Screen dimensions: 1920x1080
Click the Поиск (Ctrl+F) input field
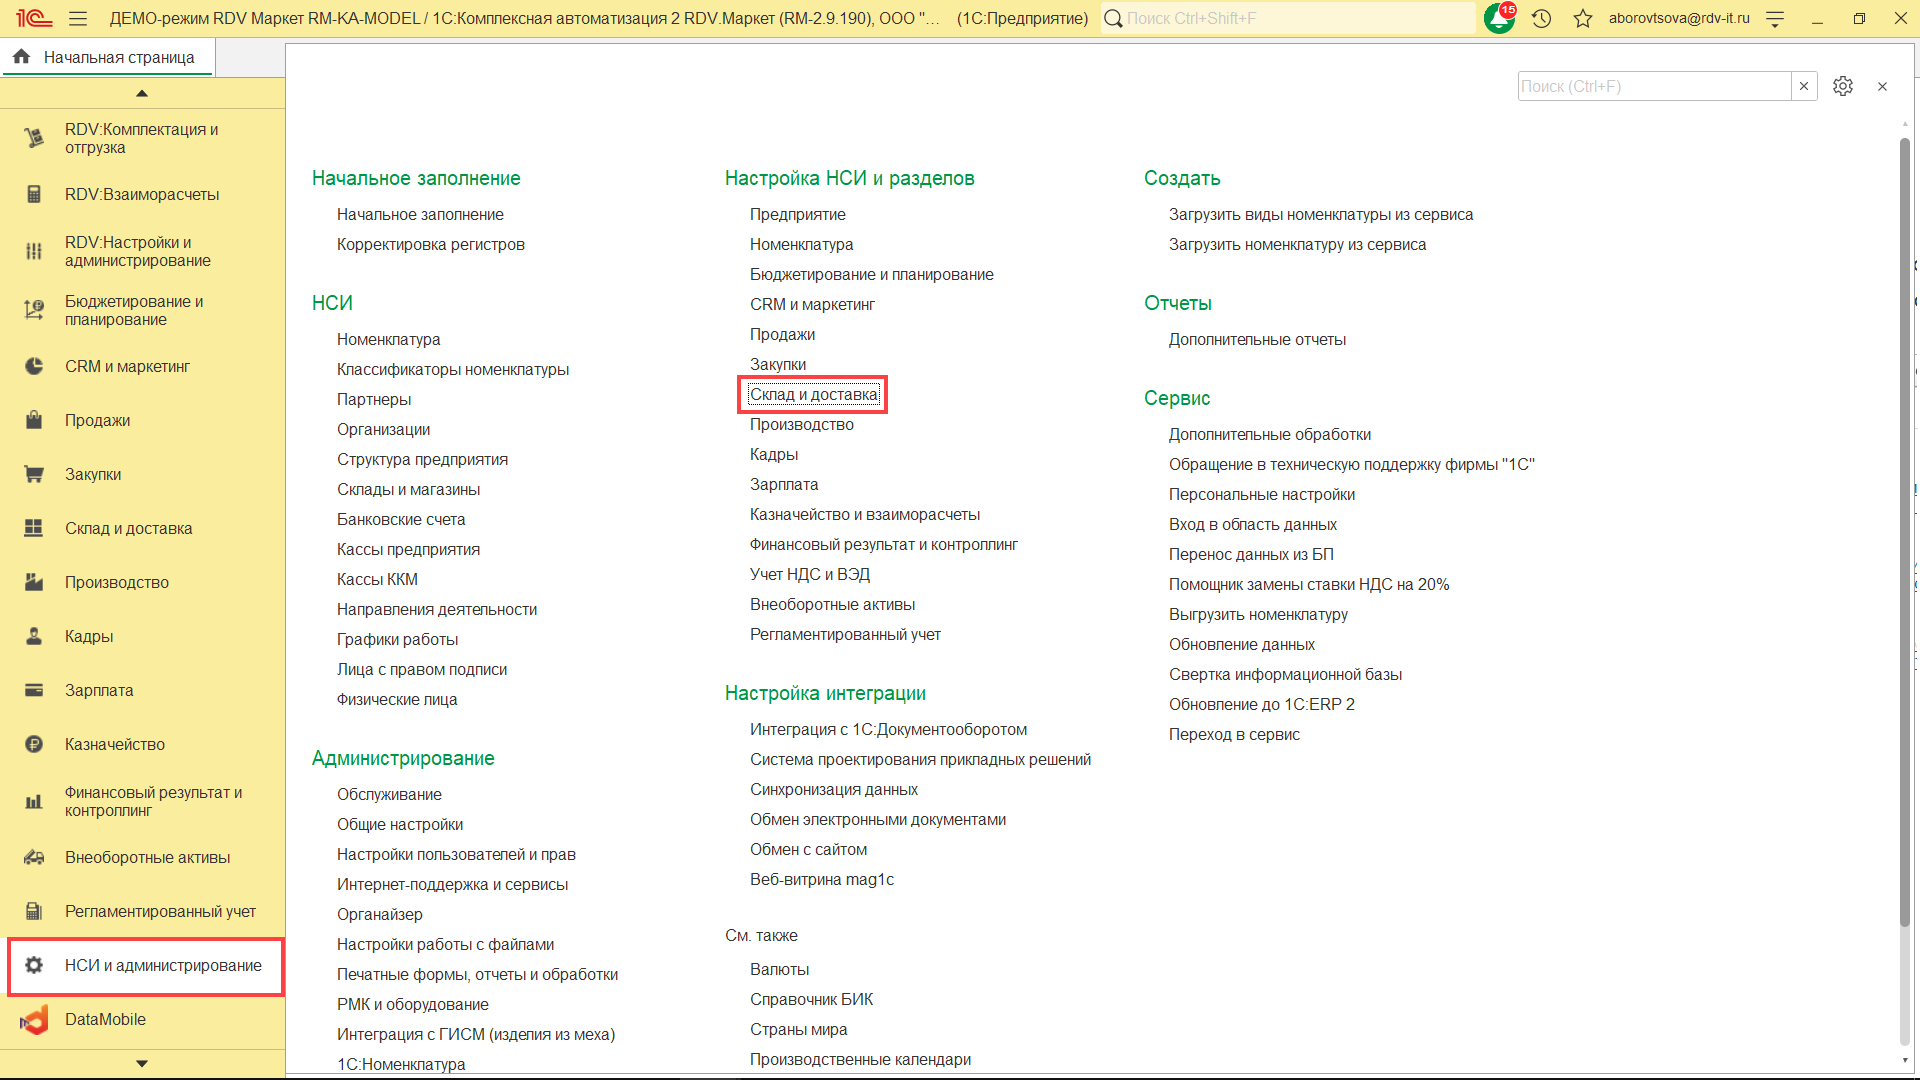click(1653, 86)
